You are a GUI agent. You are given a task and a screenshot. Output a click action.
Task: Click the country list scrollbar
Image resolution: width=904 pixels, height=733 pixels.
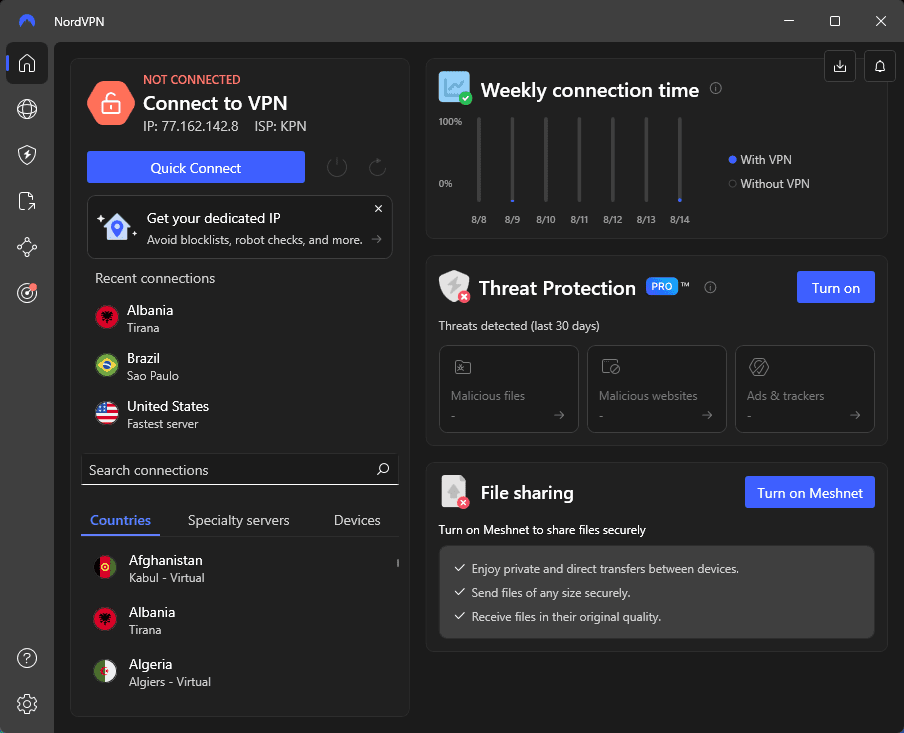(x=398, y=563)
